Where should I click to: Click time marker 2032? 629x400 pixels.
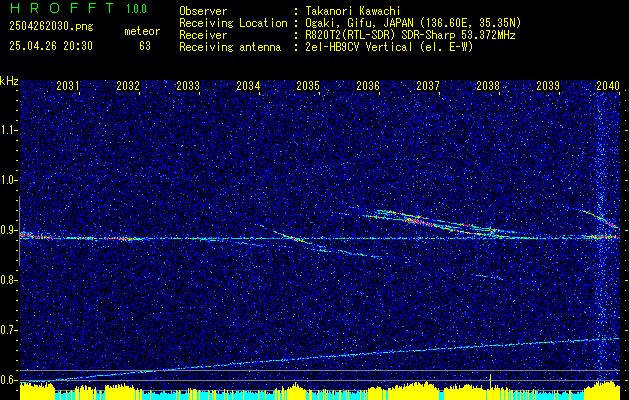pyautogui.click(x=128, y=85)
